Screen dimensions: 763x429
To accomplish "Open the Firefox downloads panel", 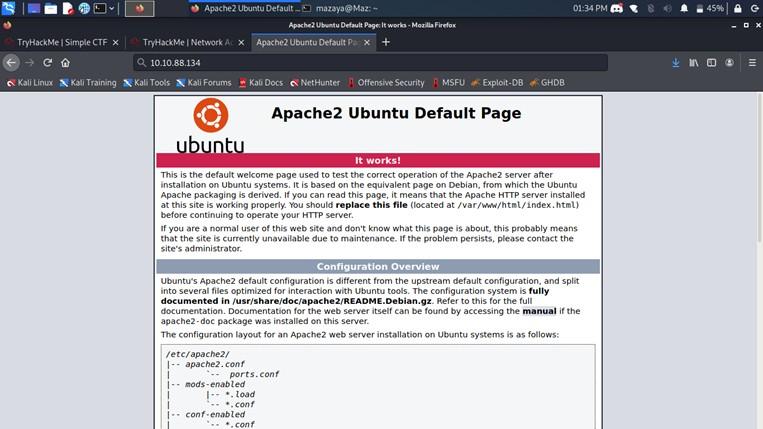I will click(x=677, y=62).
